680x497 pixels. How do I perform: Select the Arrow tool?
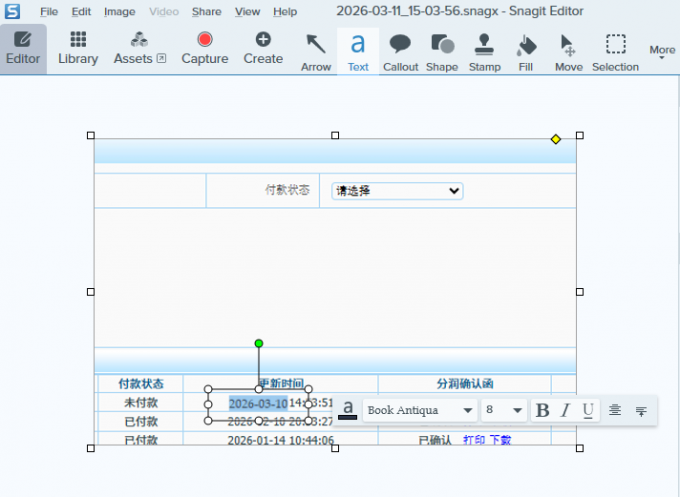[x=316, y=52]
